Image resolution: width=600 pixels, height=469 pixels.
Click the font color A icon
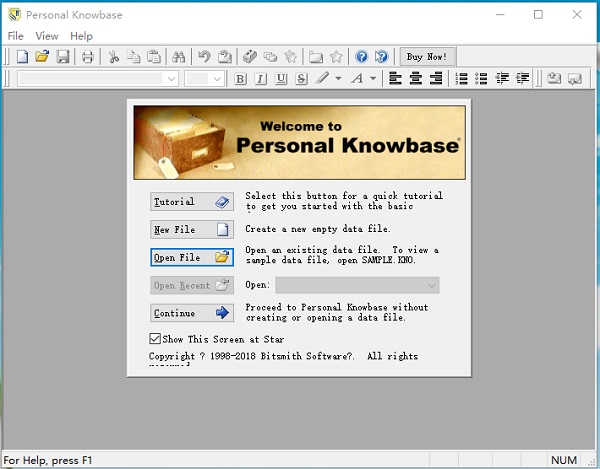[x=357, y=79]
